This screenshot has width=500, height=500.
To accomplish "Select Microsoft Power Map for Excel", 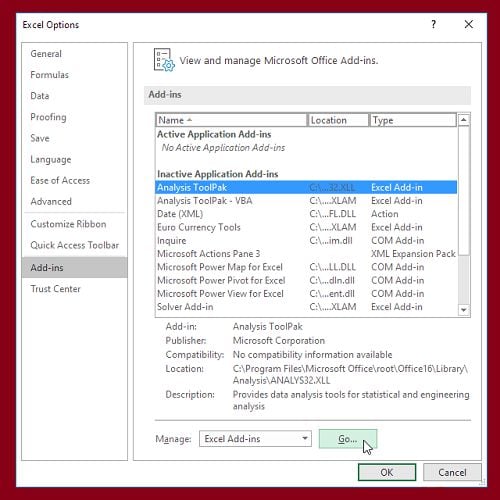I will pos(306,267).
